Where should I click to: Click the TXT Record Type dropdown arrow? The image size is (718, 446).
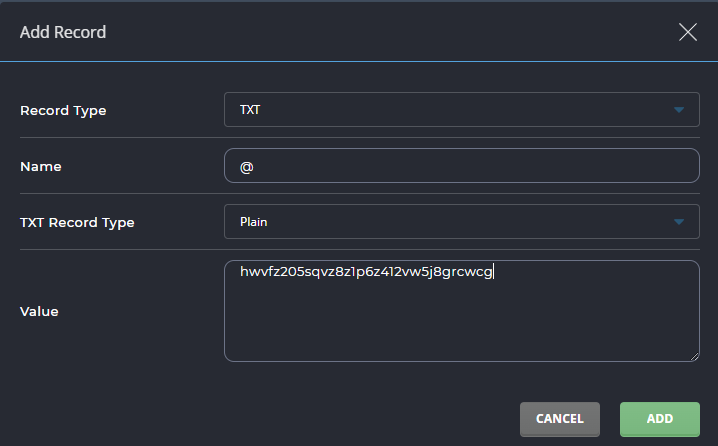[x=679, y=222]
